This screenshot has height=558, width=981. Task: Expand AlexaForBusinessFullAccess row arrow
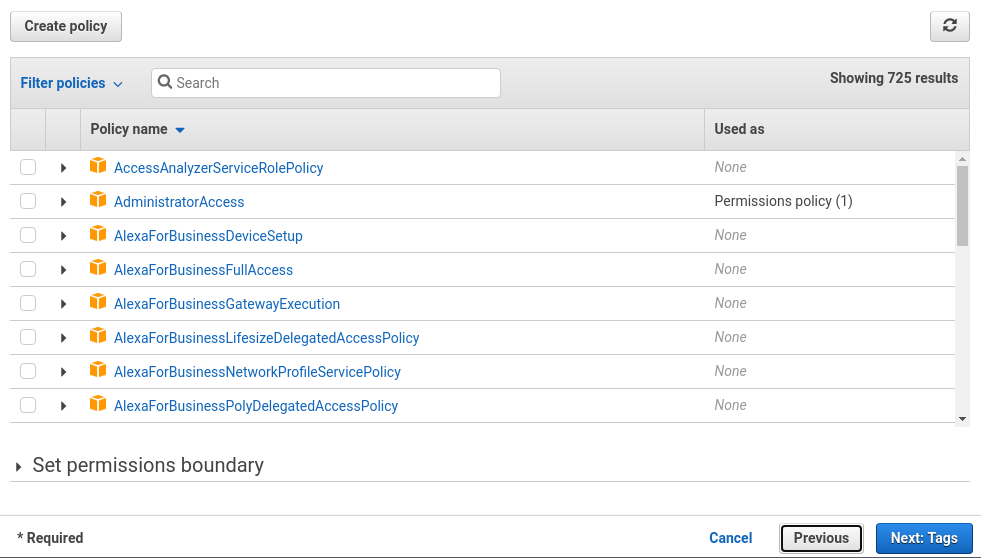point(63,270)
